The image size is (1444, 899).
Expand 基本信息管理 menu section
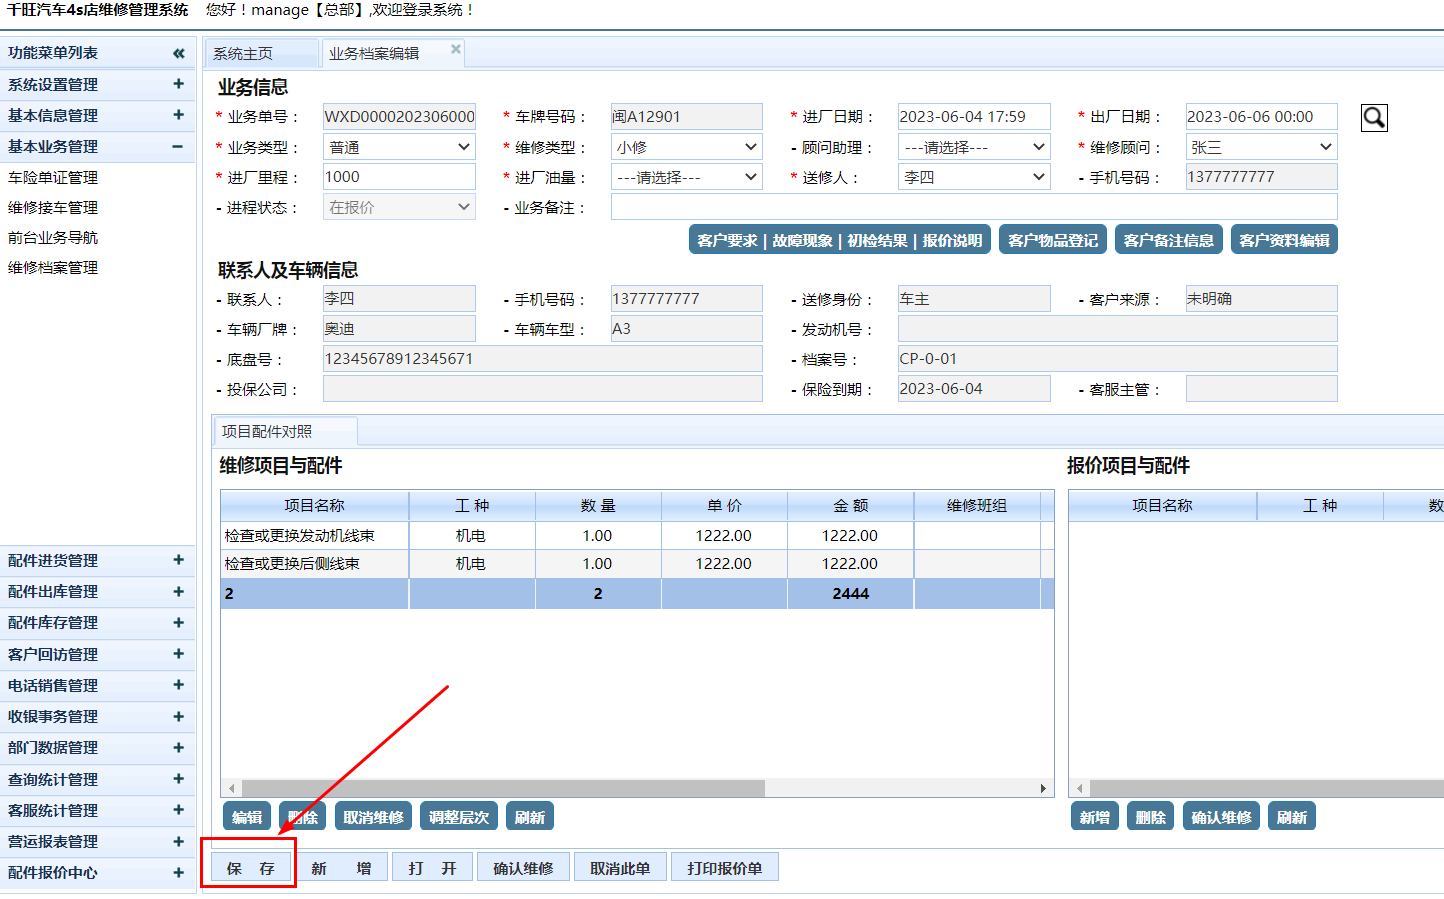coord(178,115)
